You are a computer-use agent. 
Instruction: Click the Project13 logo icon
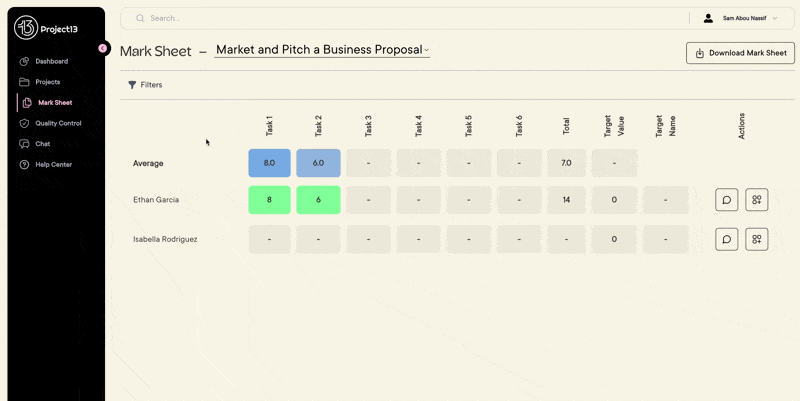coord(26,28)
